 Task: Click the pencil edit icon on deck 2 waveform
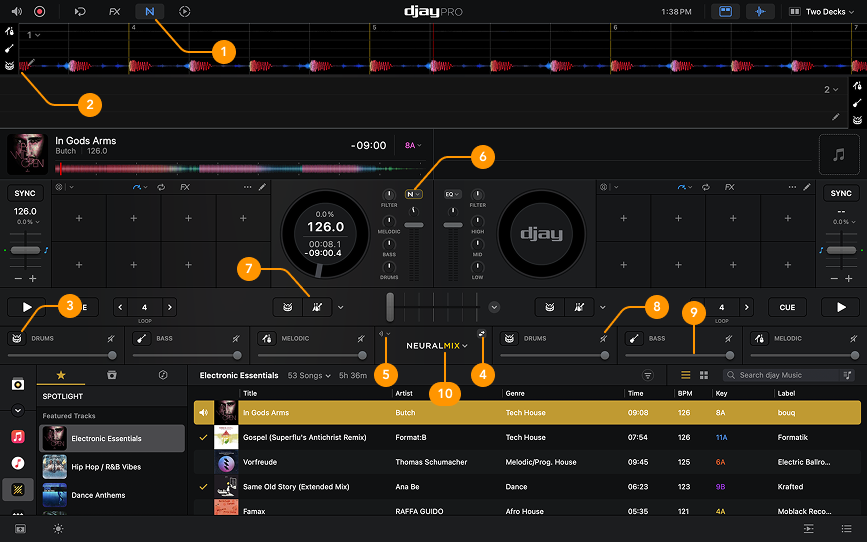pyautogui.click(x=835, y=117)
